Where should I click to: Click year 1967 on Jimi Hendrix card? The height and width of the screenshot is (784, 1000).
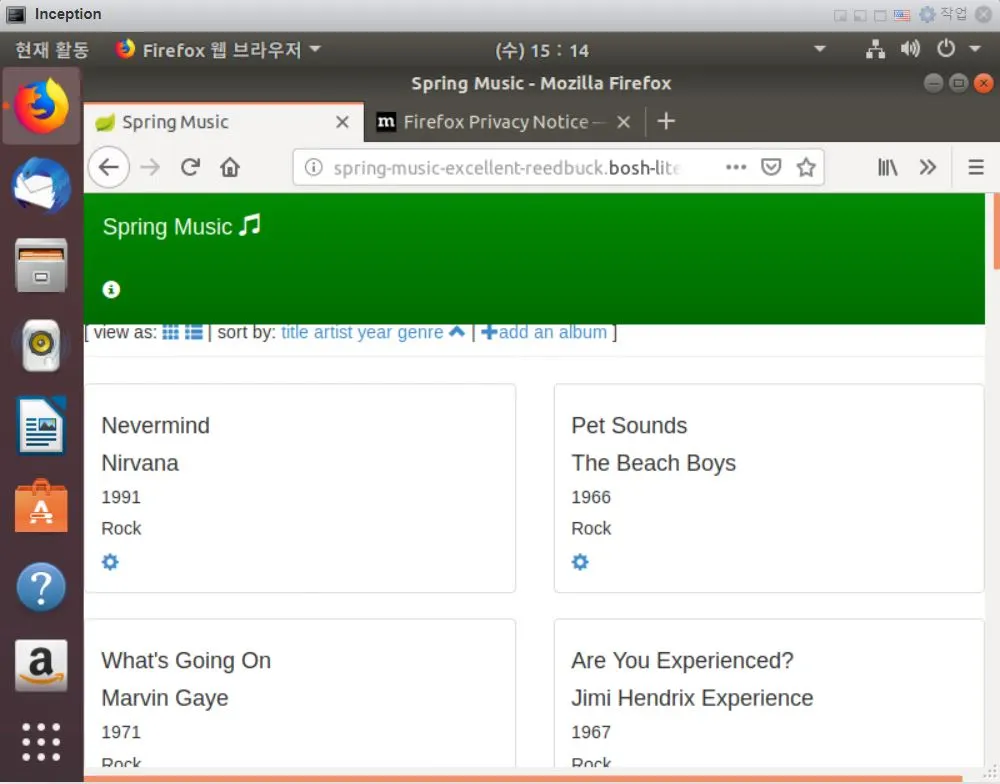[591, 732]
